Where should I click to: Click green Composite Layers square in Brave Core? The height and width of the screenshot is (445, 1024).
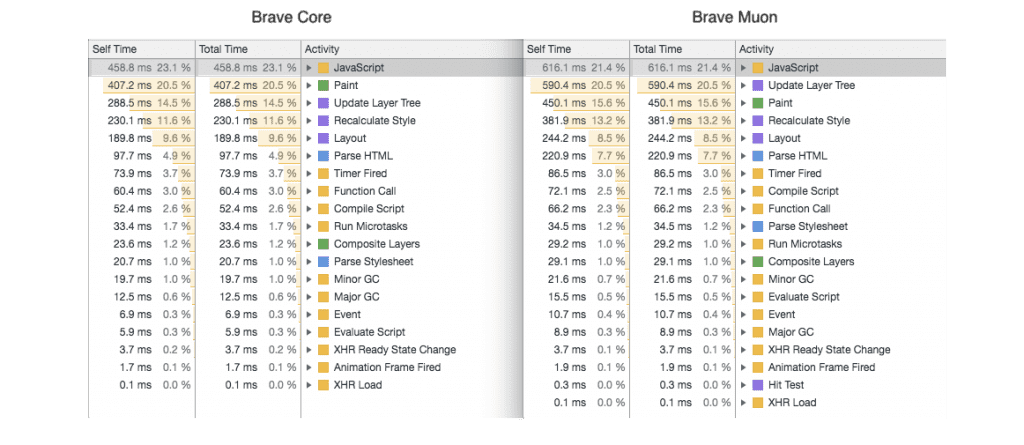(323, 244)
